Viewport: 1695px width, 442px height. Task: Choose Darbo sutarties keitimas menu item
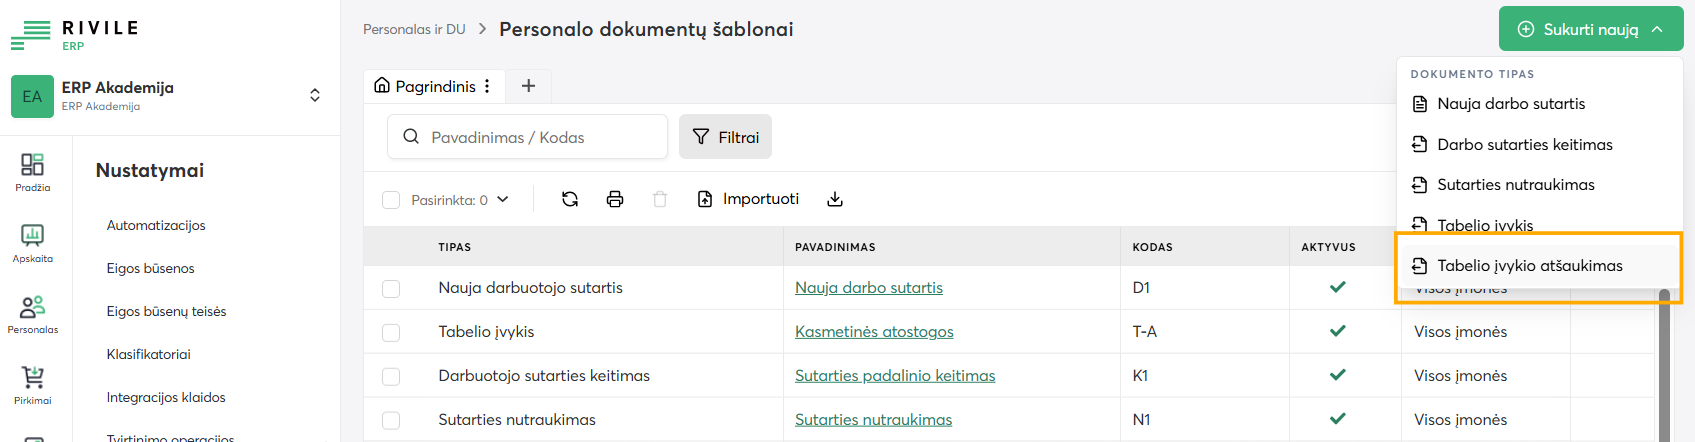[1540, 145]
